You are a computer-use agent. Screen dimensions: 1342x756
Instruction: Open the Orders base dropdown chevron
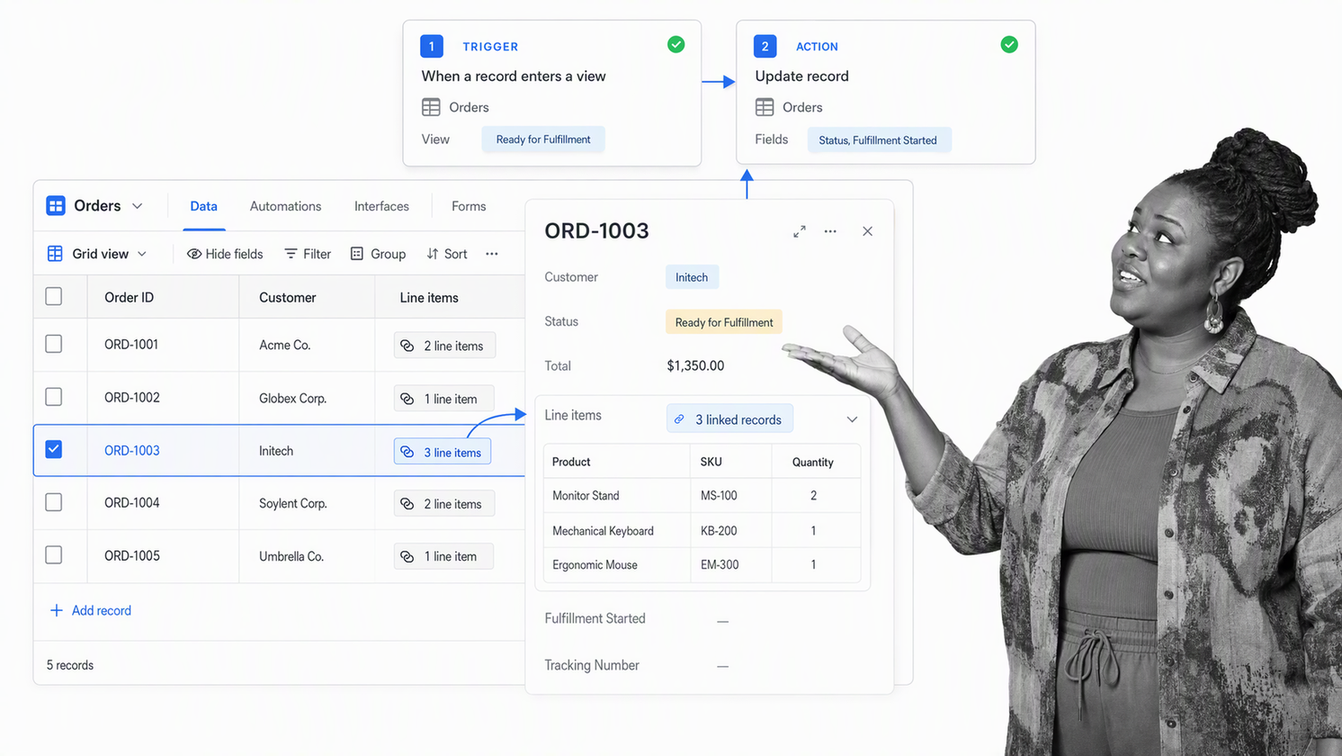(137, 206)
